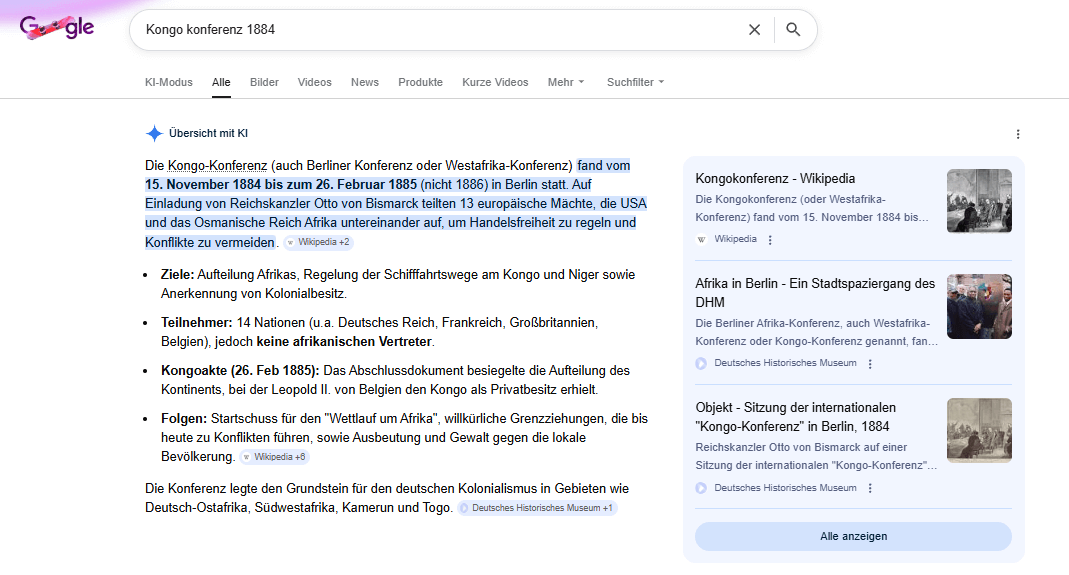Viewport: 1069px width, 575px height.
Task: Expand the Wikipedia +6 source chip
Action: click(x=274, y=457)
